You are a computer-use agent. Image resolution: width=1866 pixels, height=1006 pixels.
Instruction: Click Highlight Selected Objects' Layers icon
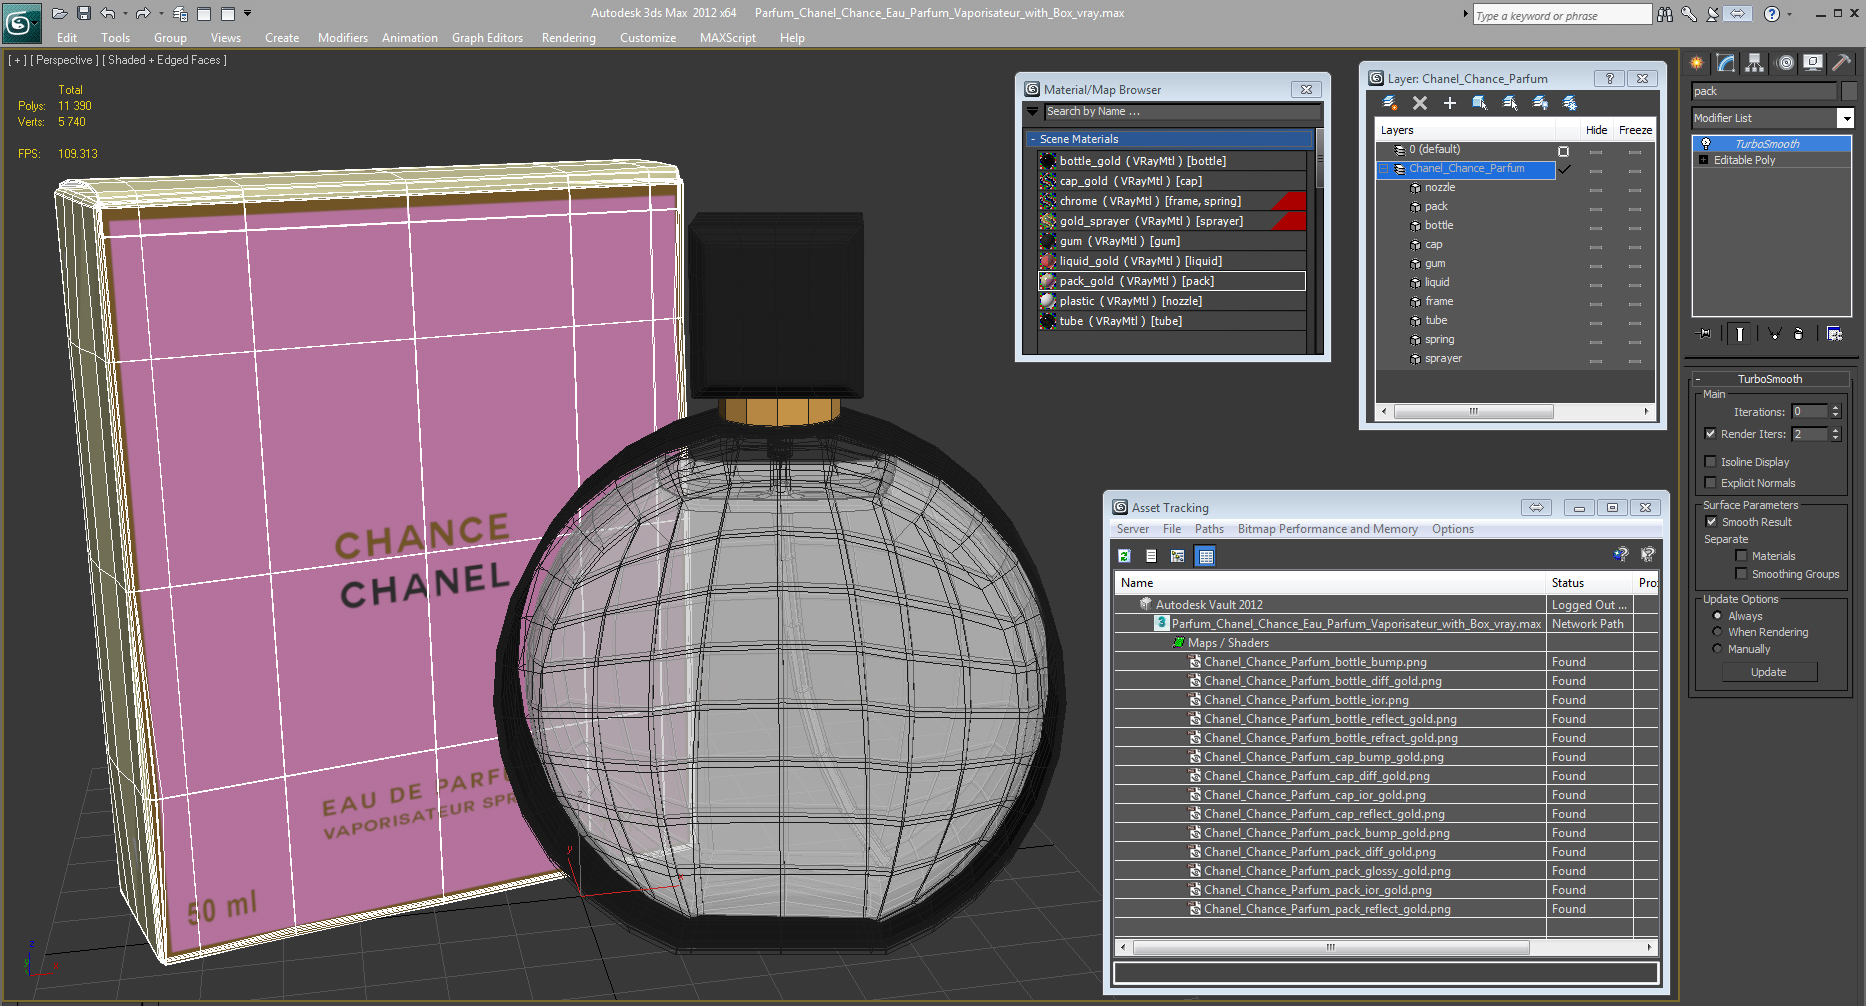click(x=1510, y=103)
